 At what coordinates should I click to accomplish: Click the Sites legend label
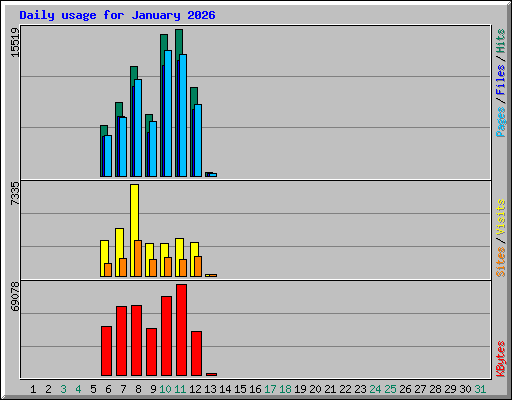click(501, 262)
